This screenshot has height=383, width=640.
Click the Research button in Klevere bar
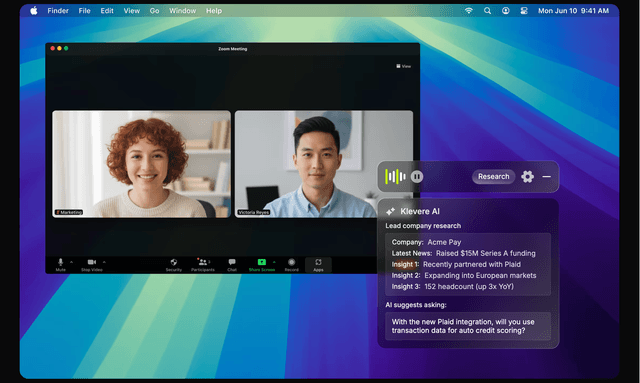coord(493,176)
